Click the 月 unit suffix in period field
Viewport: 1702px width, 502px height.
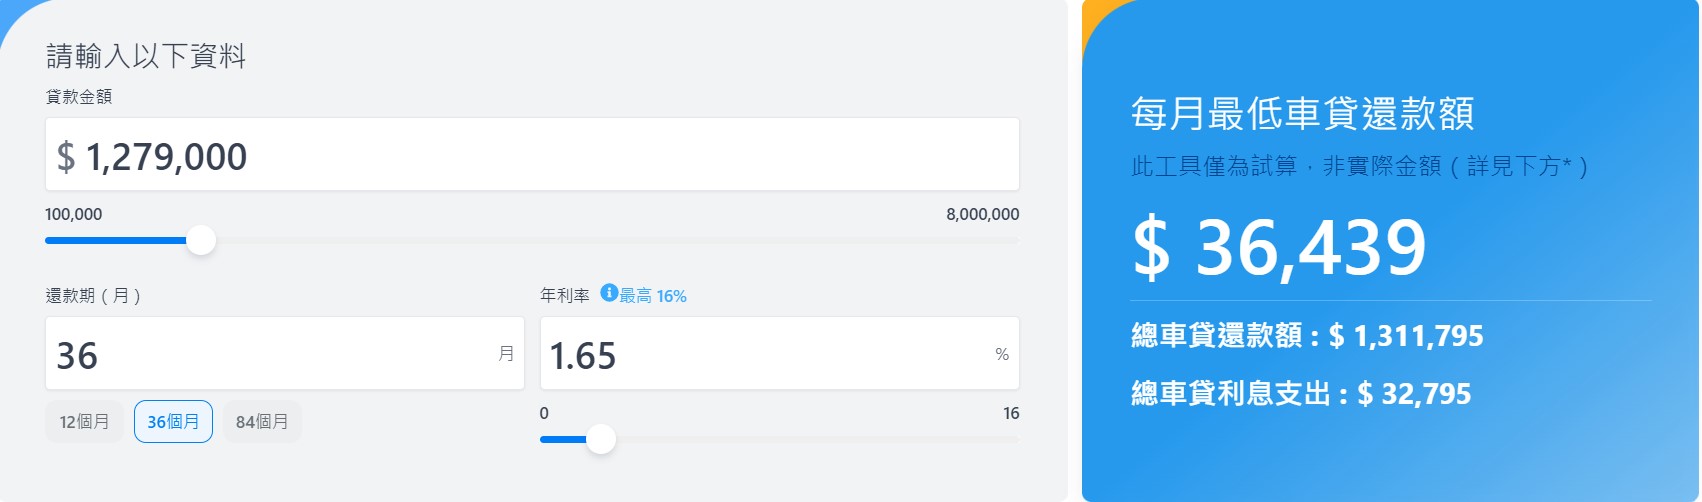click(x=506, y=354)
